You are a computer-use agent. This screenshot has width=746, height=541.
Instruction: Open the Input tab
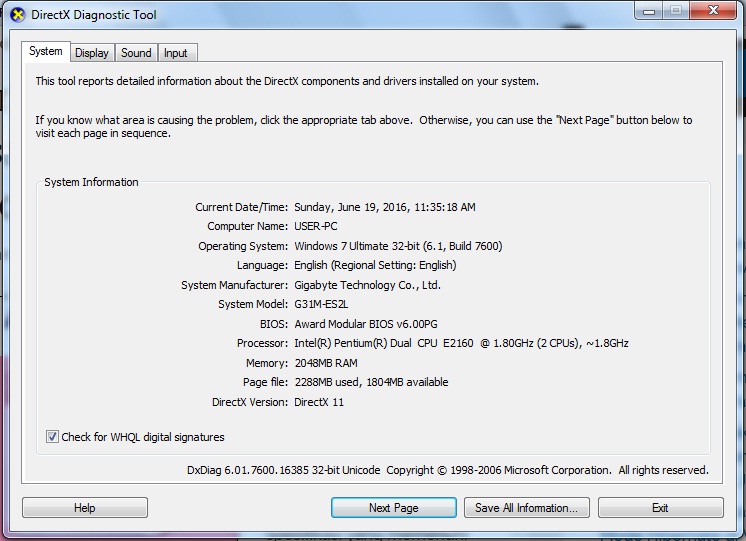[x=176, y=53]
